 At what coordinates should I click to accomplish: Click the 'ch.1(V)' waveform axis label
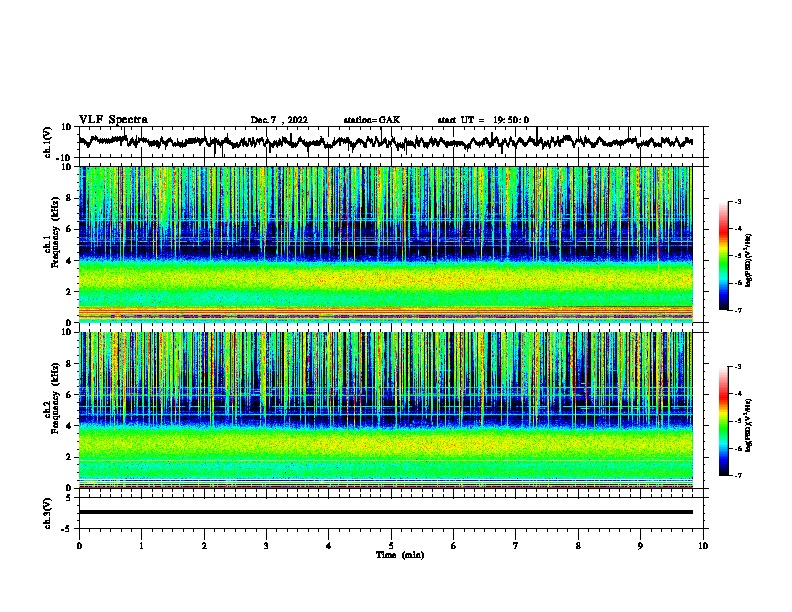click(48, 142)
